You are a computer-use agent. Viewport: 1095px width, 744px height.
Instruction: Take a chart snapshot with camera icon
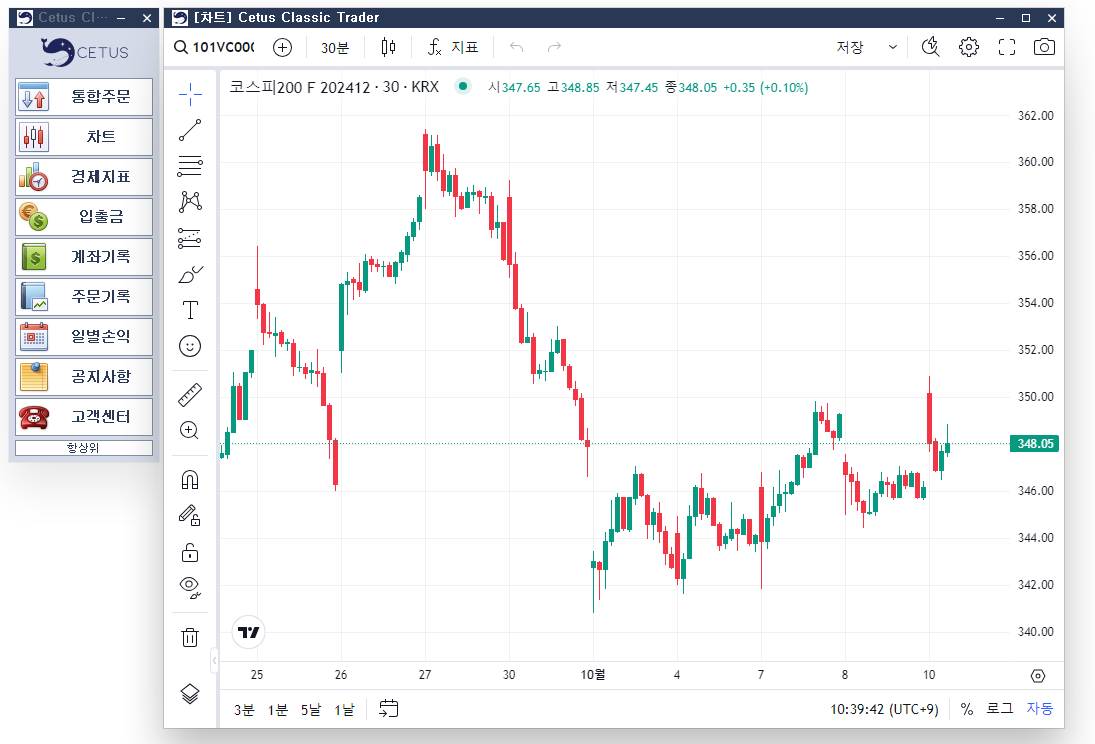pyautogui.click(x=1044, y=47)
